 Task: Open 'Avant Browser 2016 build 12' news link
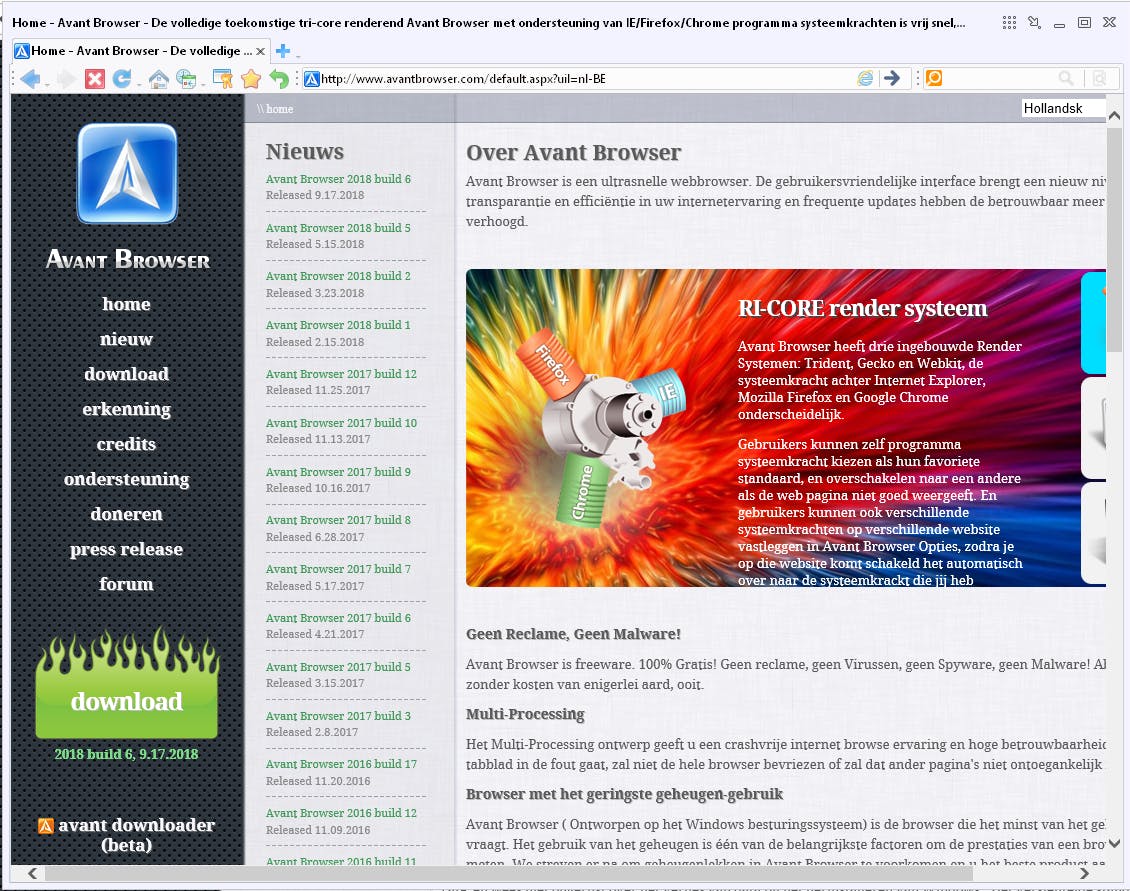[x=341, y=813]
